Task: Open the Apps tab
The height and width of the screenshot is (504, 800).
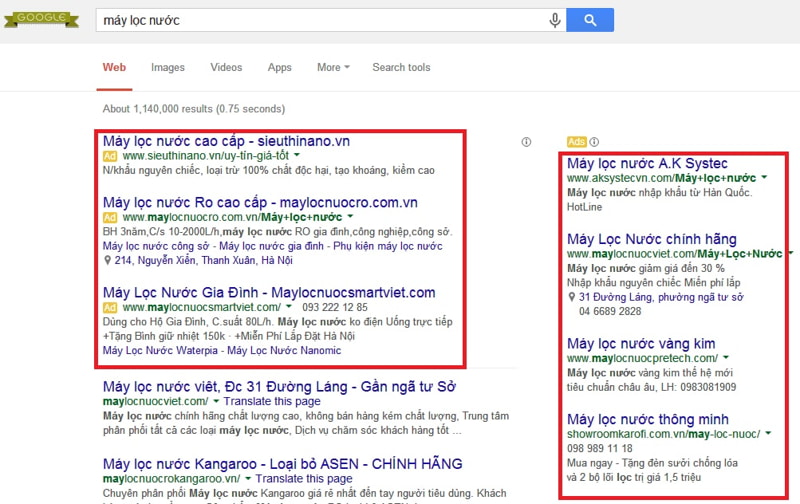Action: (x=280, y=68)
